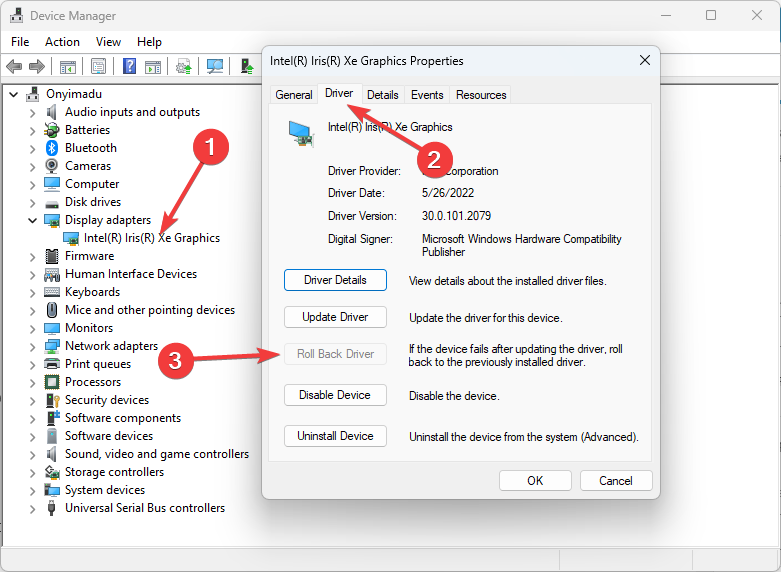This screenshot has width=781, height=572.
Task: Click the Update Driver button
Action: tap(335, 317)
